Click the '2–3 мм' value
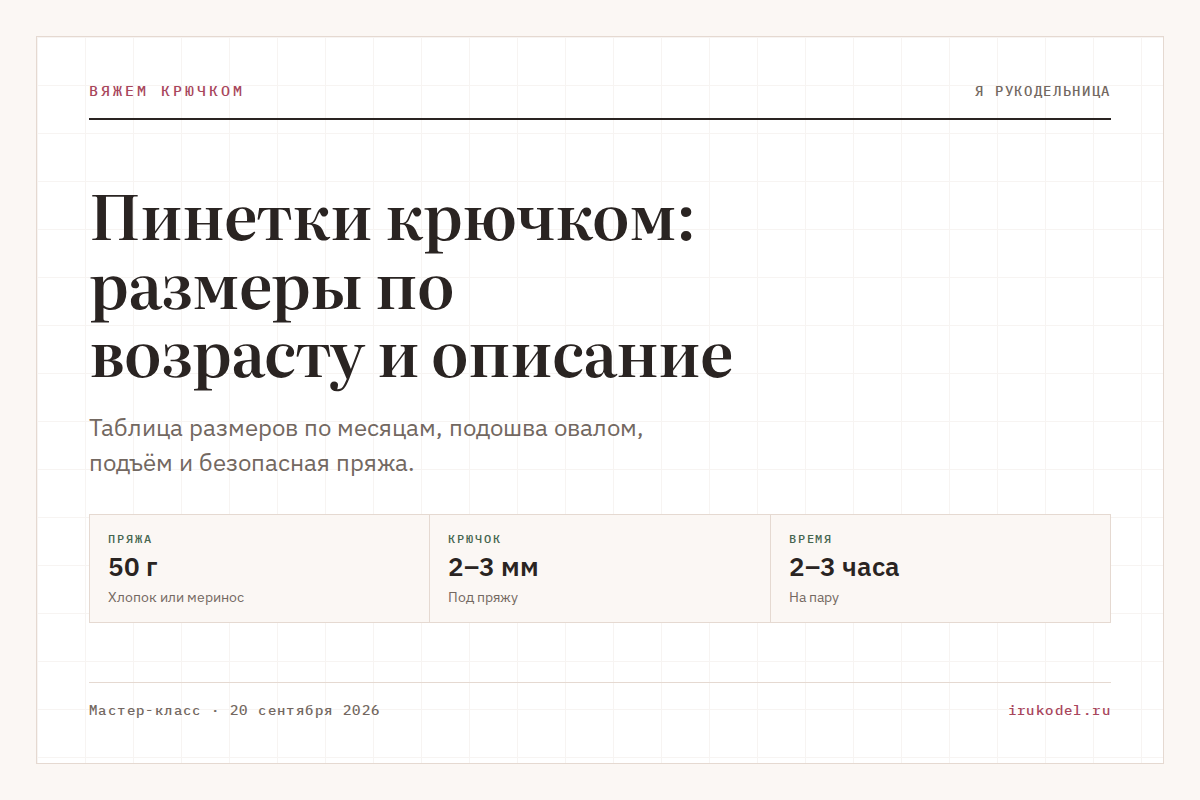 tap(493, 567)
